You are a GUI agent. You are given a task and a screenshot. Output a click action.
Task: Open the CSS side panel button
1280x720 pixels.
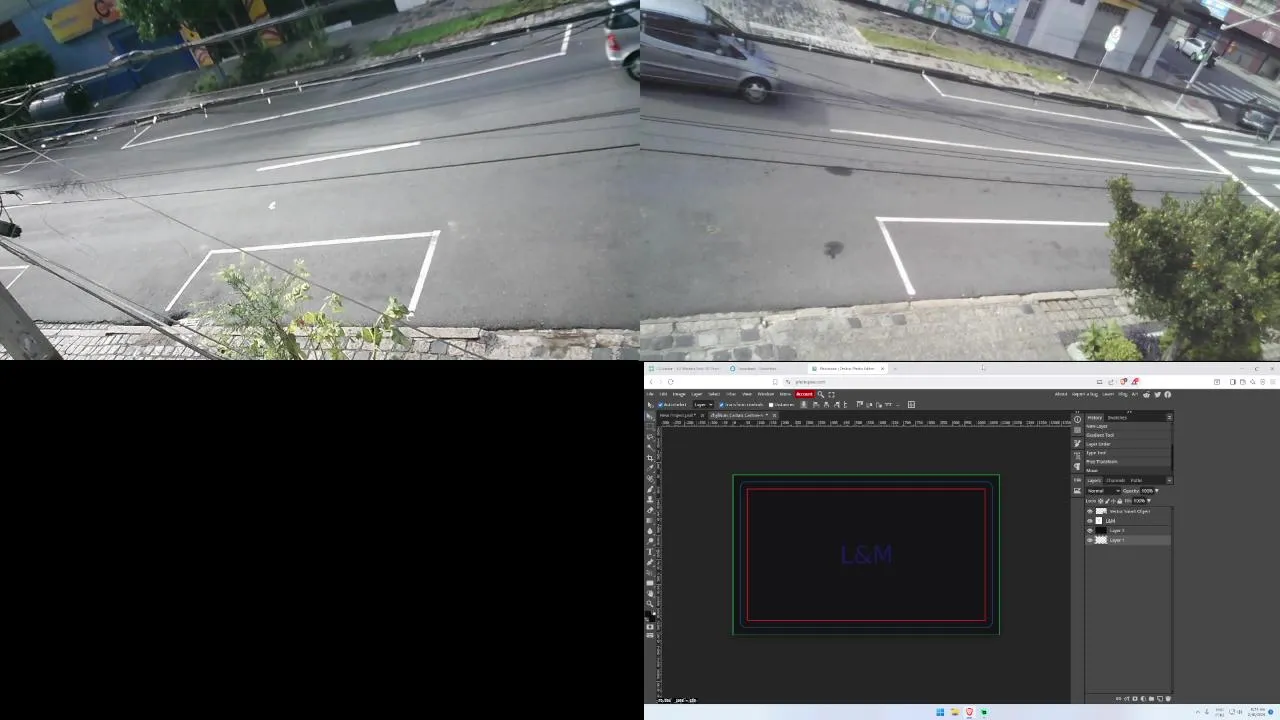click(x=1077, y=480)
